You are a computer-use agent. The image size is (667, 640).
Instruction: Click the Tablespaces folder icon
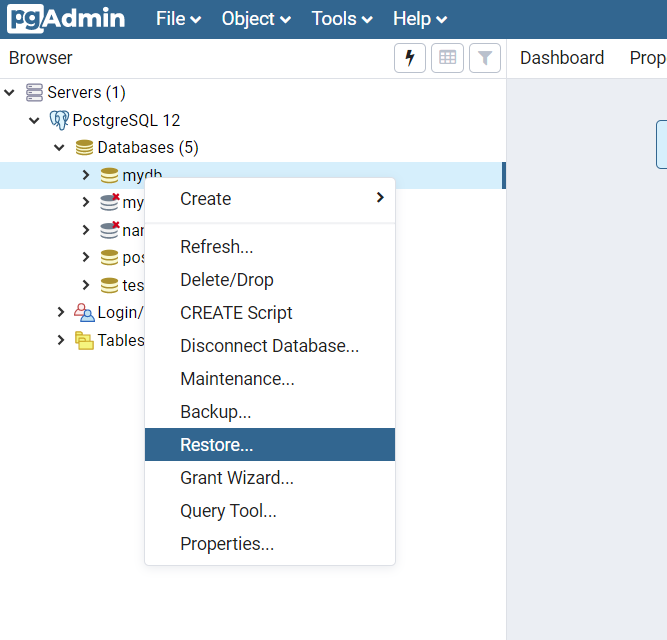pos(85,340)
